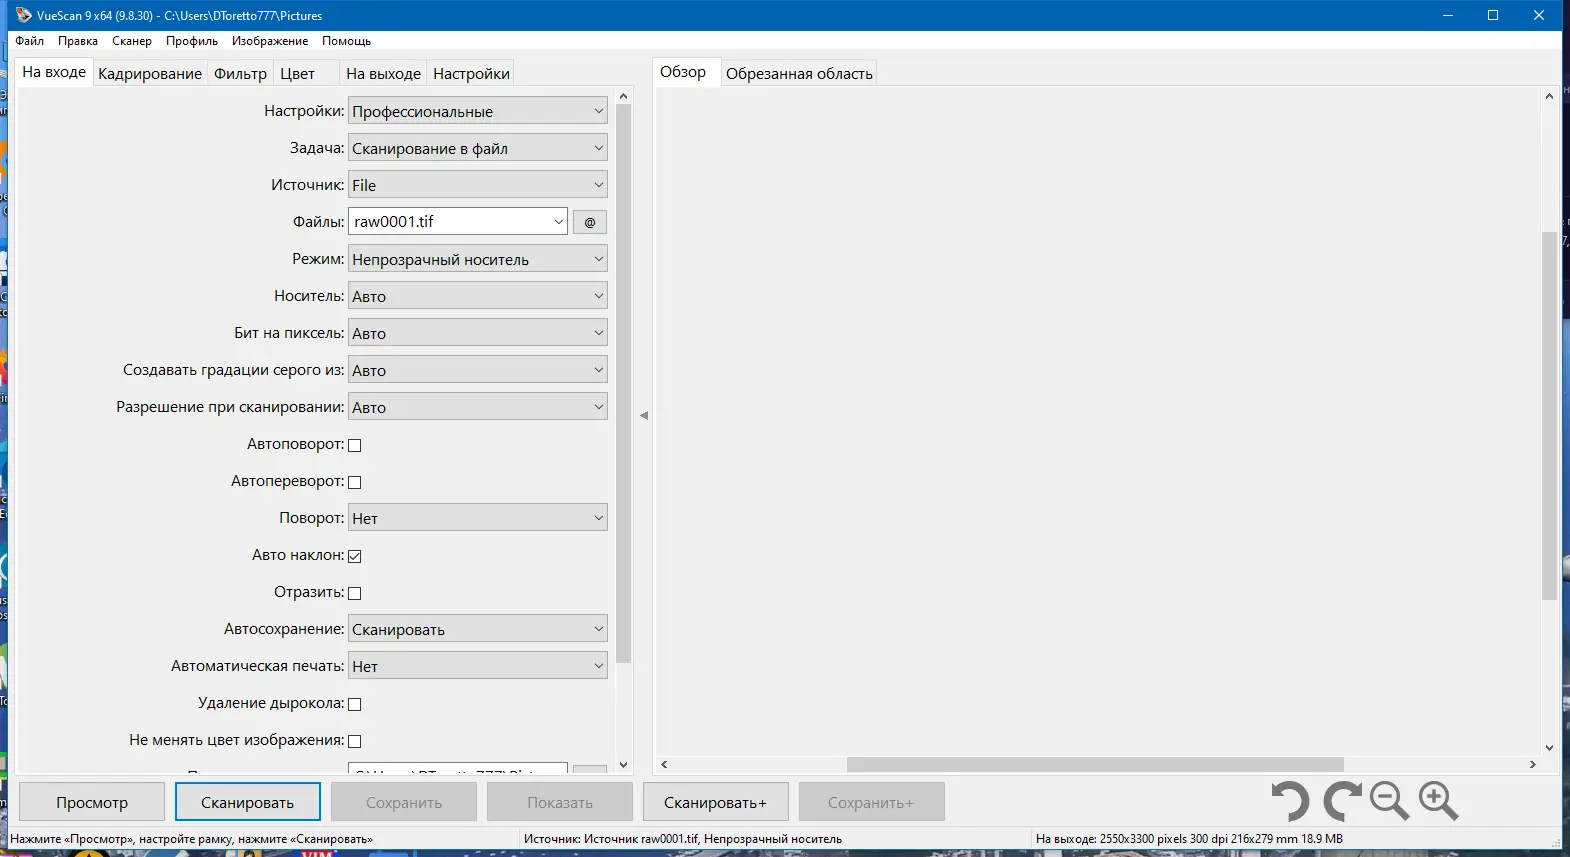Click the settings panel scroll up arrow
This screenshot has width=1570, height=857.
[624, 97]
